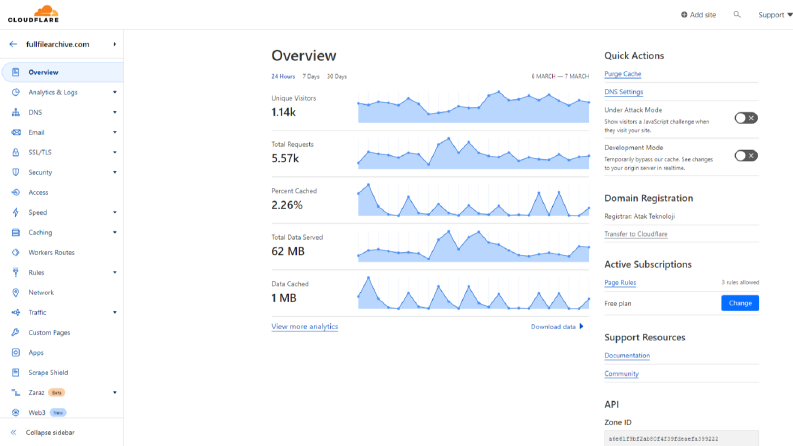Image resolution: width=793 pixels, height=446 pixels.
Task: Click the Percent Cached chart
Action: coord(473,200)
